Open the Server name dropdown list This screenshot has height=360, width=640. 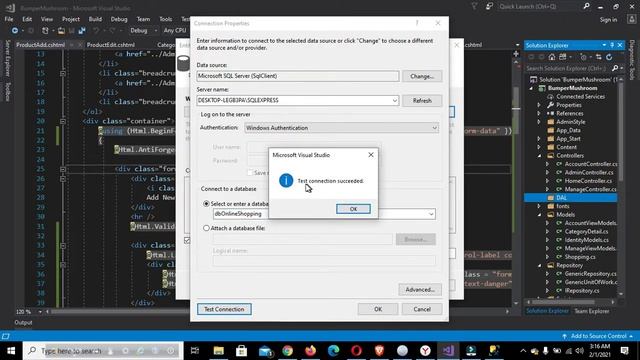pos(394,100)
